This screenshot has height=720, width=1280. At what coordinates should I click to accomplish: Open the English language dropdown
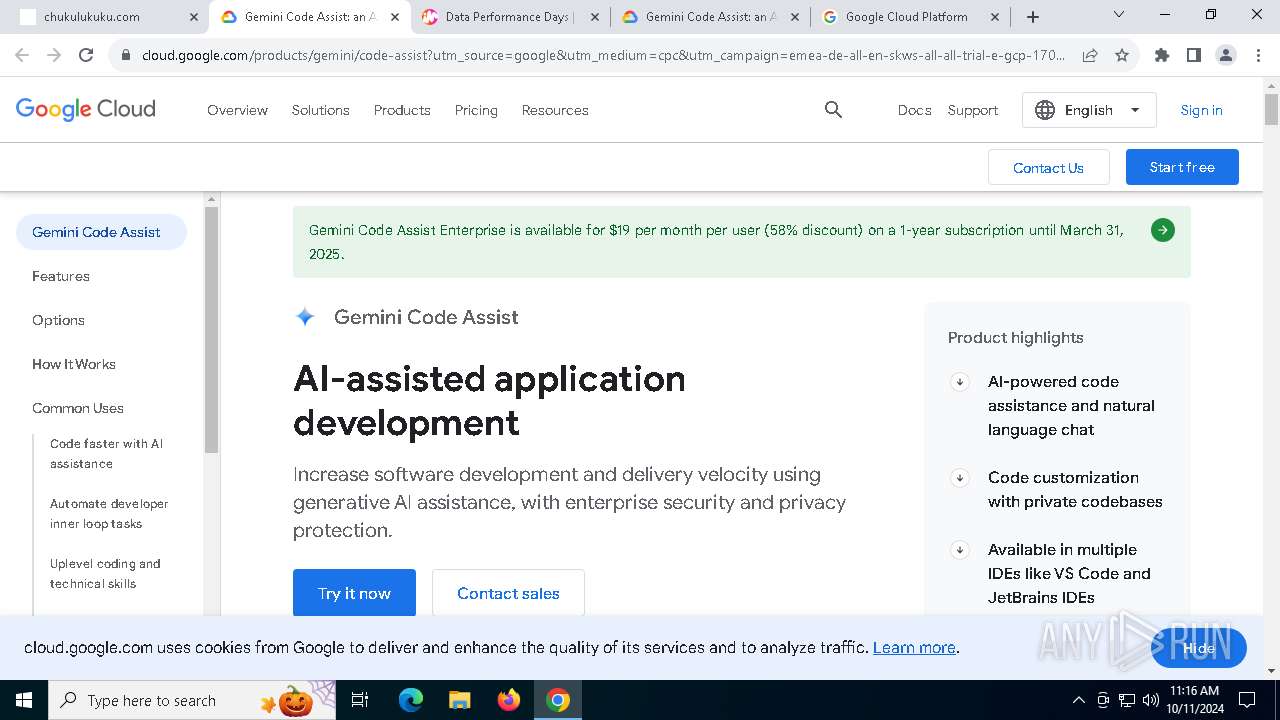click(1089, 110)
